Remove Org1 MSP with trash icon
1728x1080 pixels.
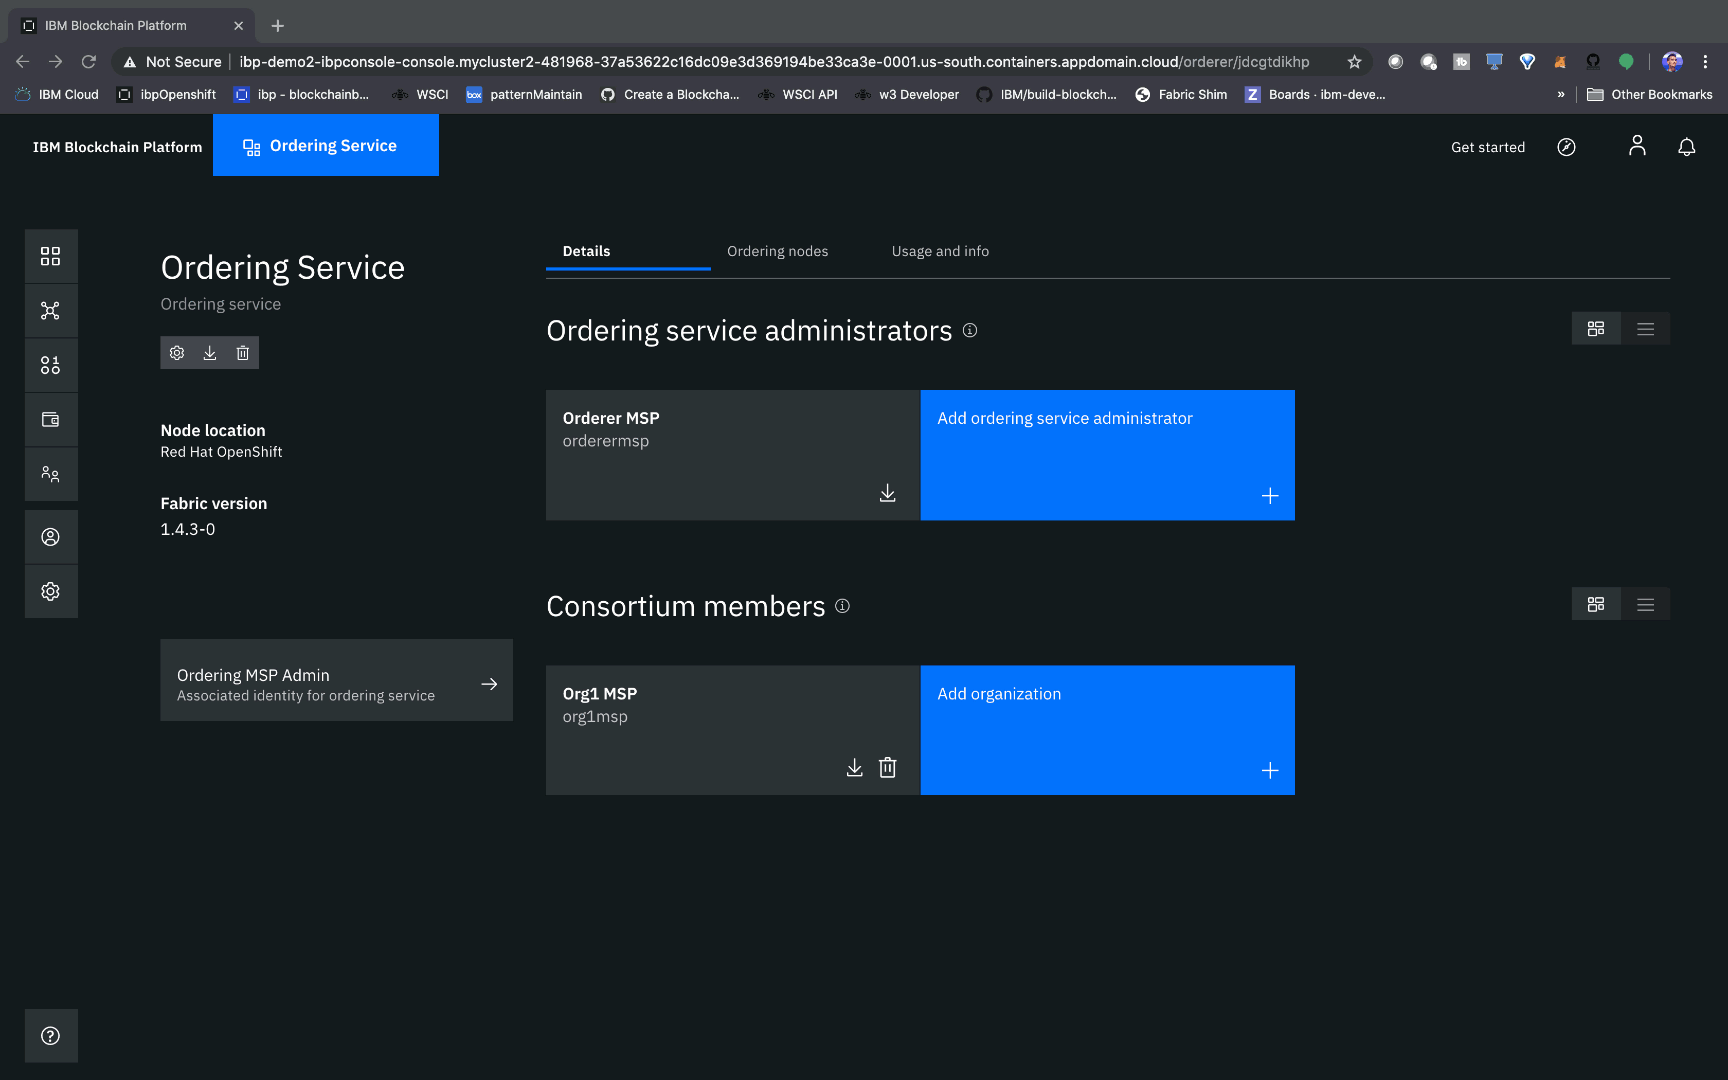888,768
